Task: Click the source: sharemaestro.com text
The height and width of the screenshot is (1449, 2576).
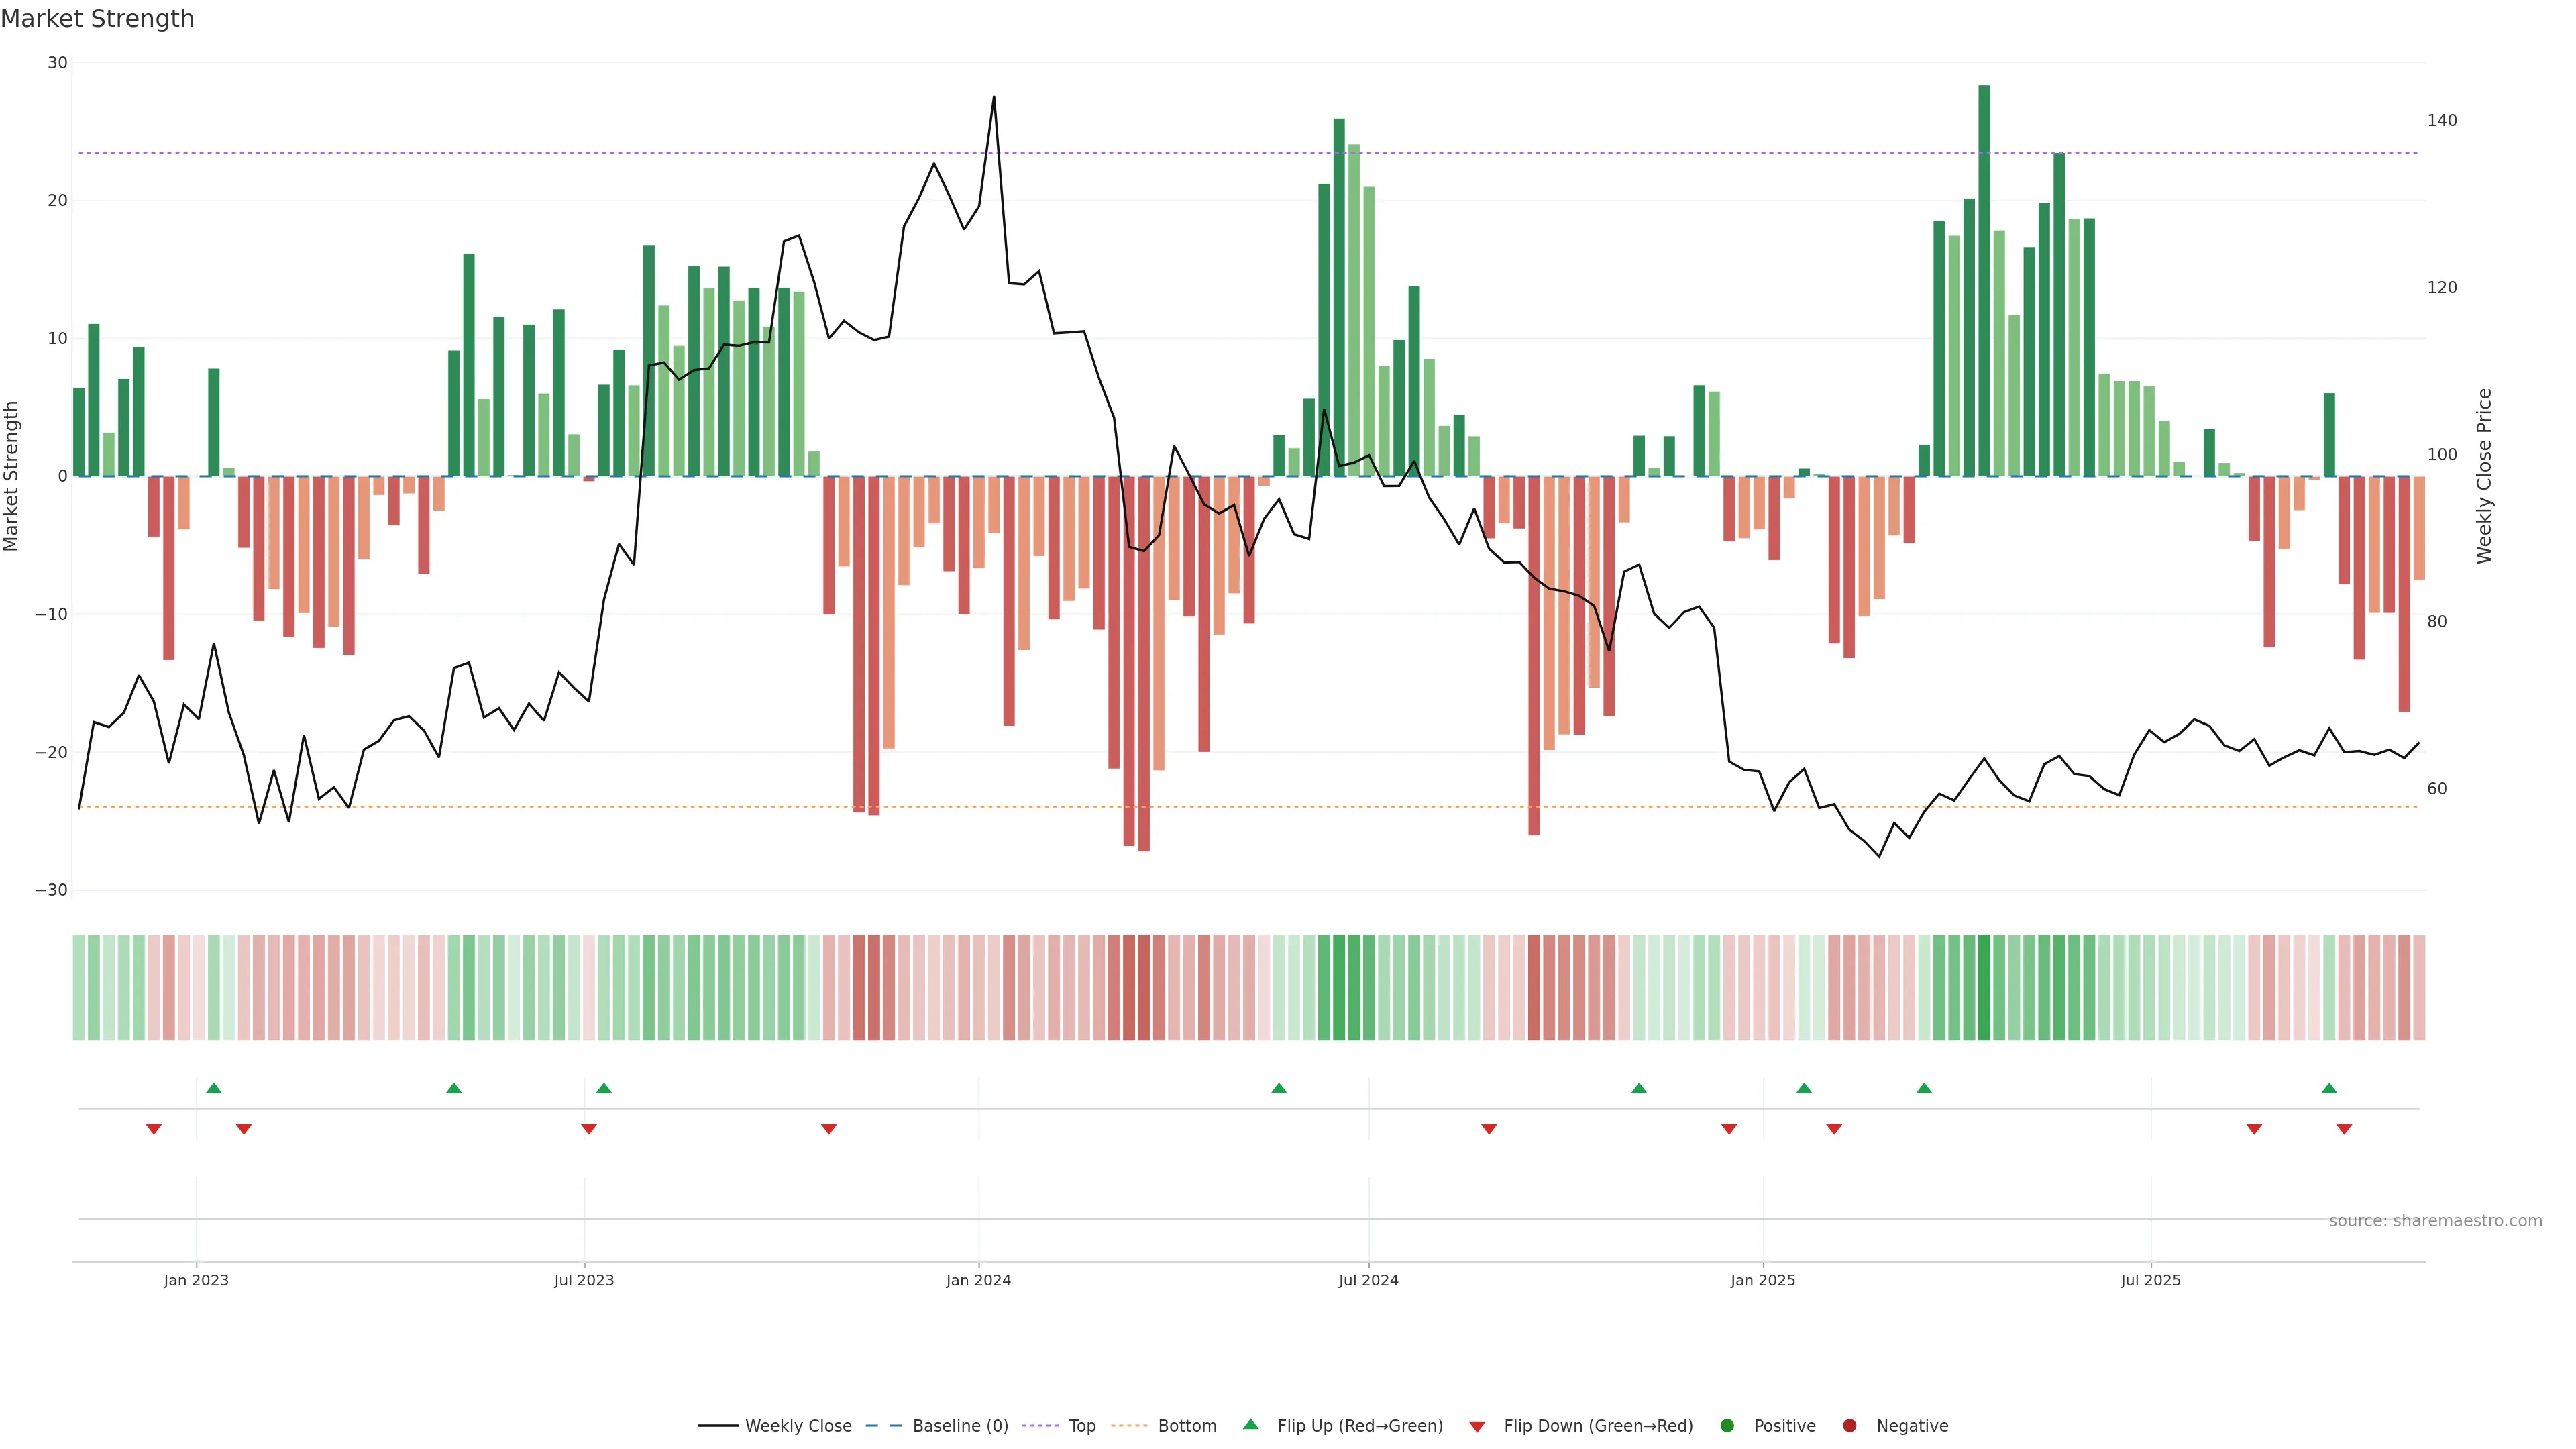Action: pos(2435,1220)
